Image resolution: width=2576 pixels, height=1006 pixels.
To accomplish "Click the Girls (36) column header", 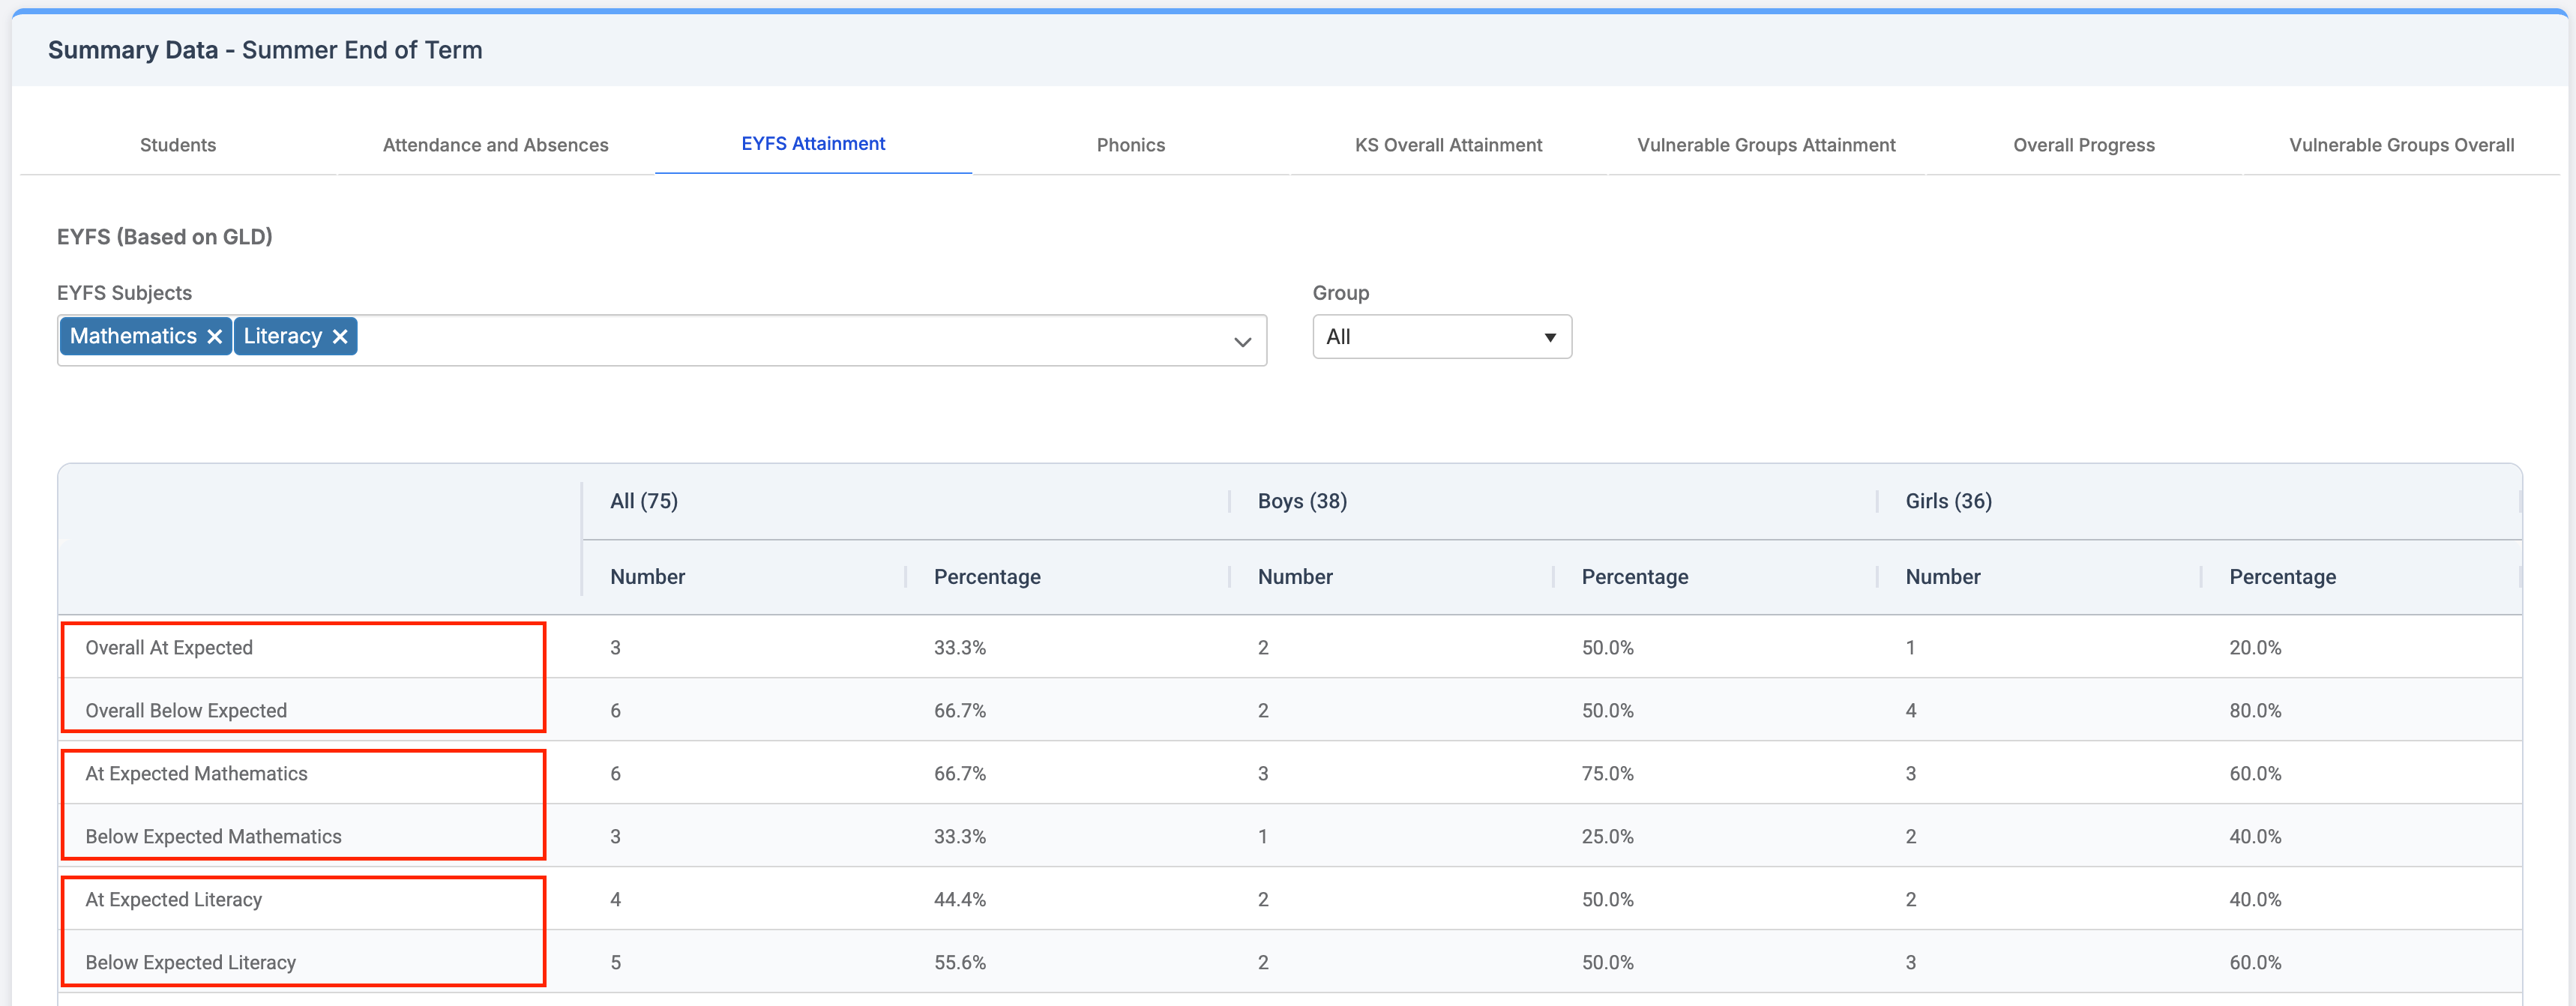I will [1948, 501].
